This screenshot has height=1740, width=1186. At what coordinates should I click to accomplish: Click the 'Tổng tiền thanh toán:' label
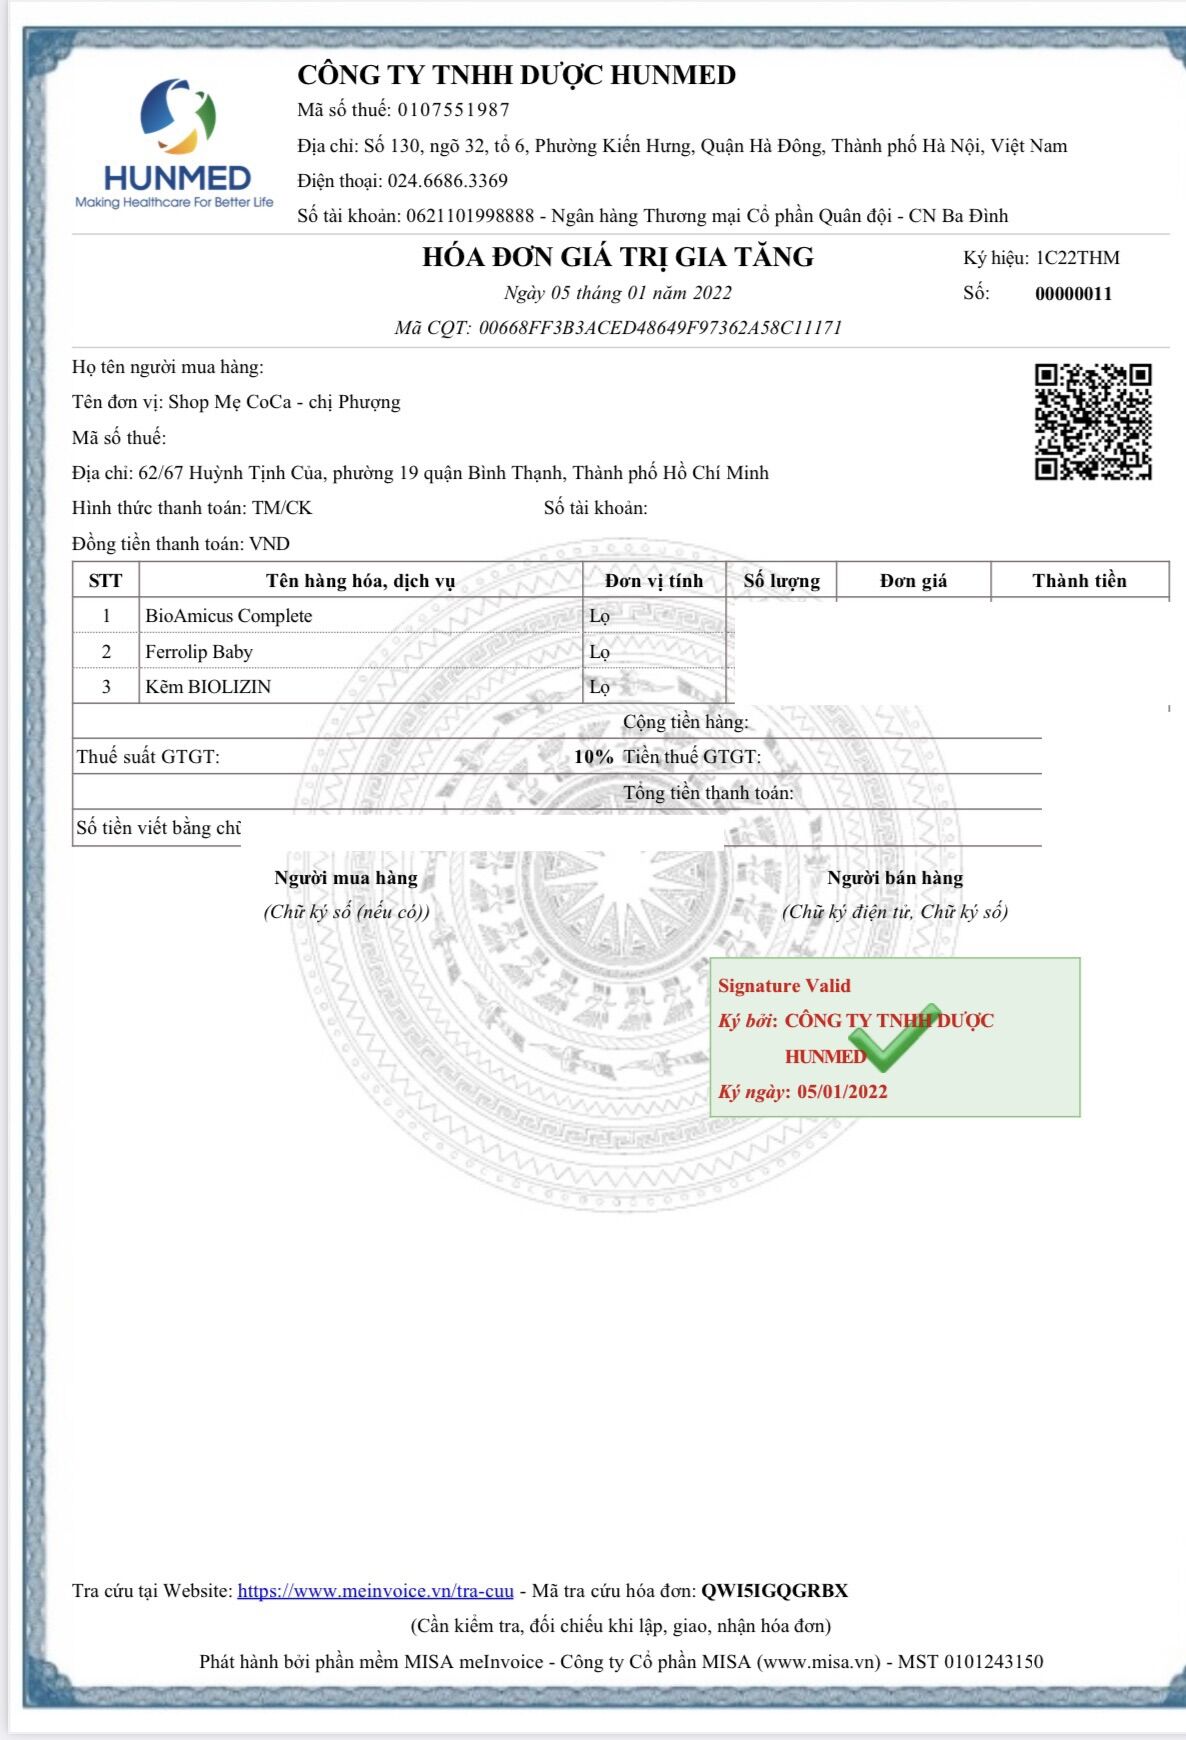click(x=709, y=793)
